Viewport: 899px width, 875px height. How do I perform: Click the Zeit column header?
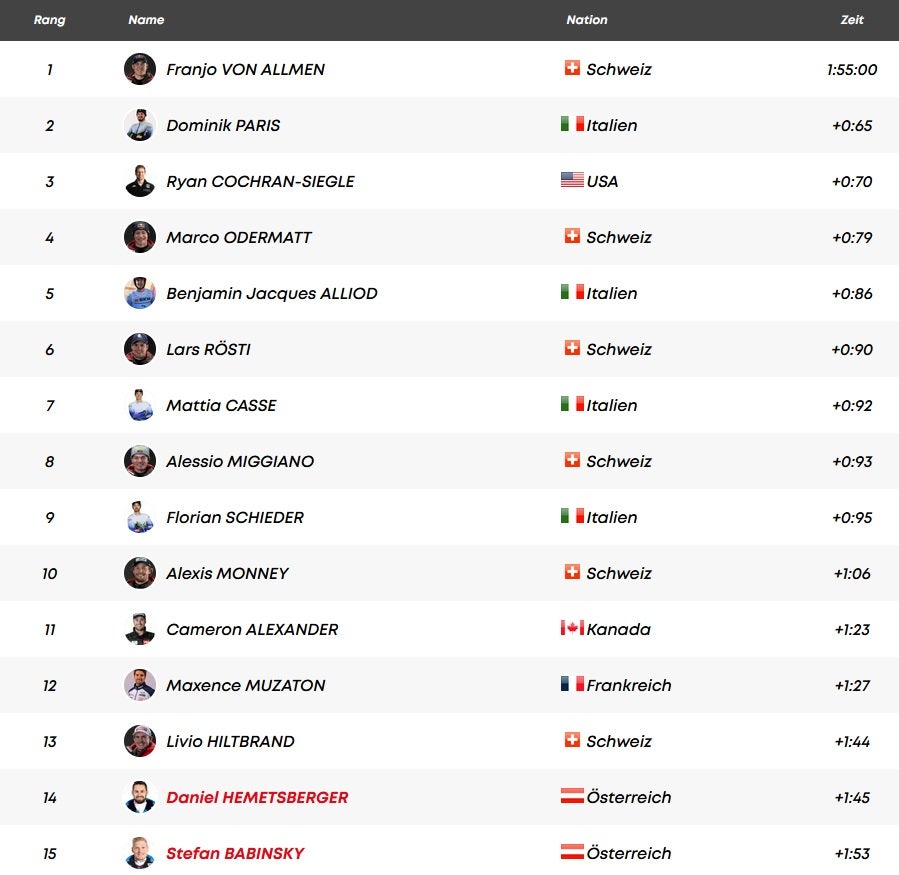tap(852, 20)
